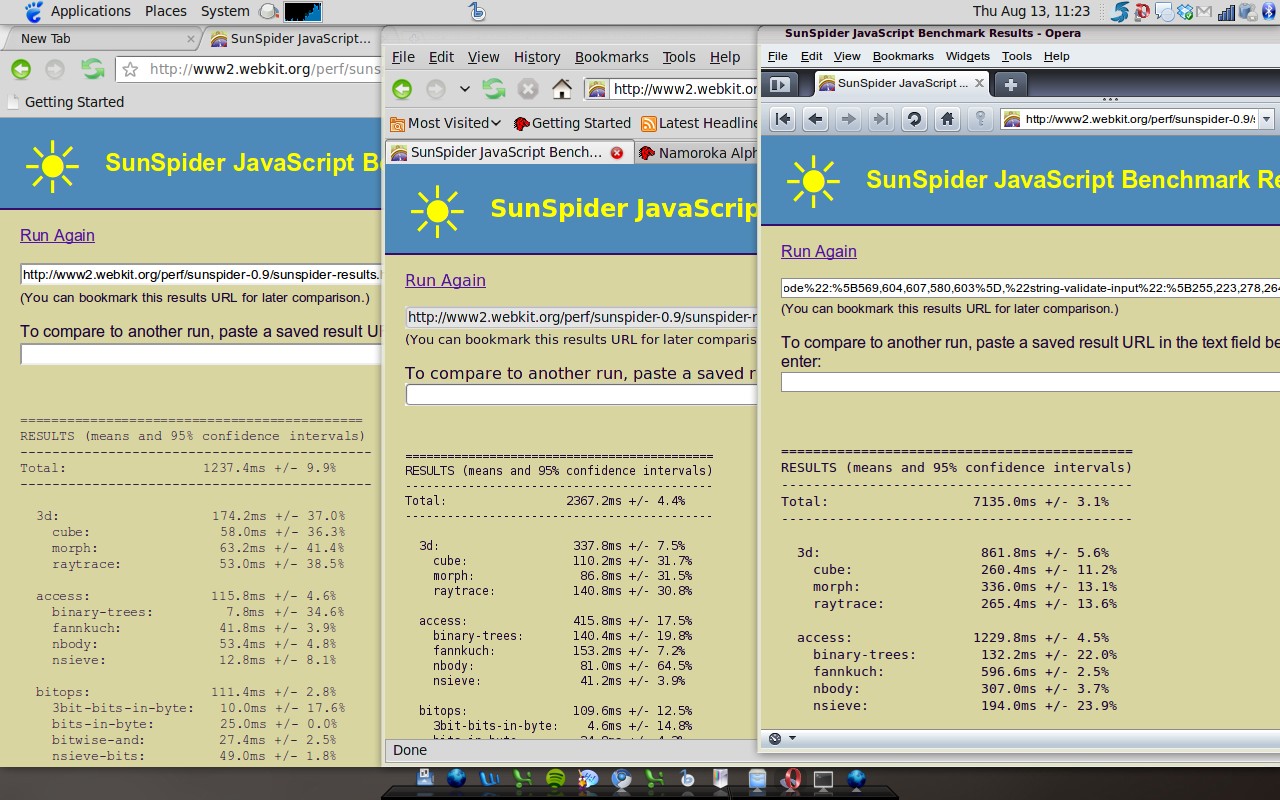Open the GNOME Applications menu

pyautogui.click(x=90, y=11)
